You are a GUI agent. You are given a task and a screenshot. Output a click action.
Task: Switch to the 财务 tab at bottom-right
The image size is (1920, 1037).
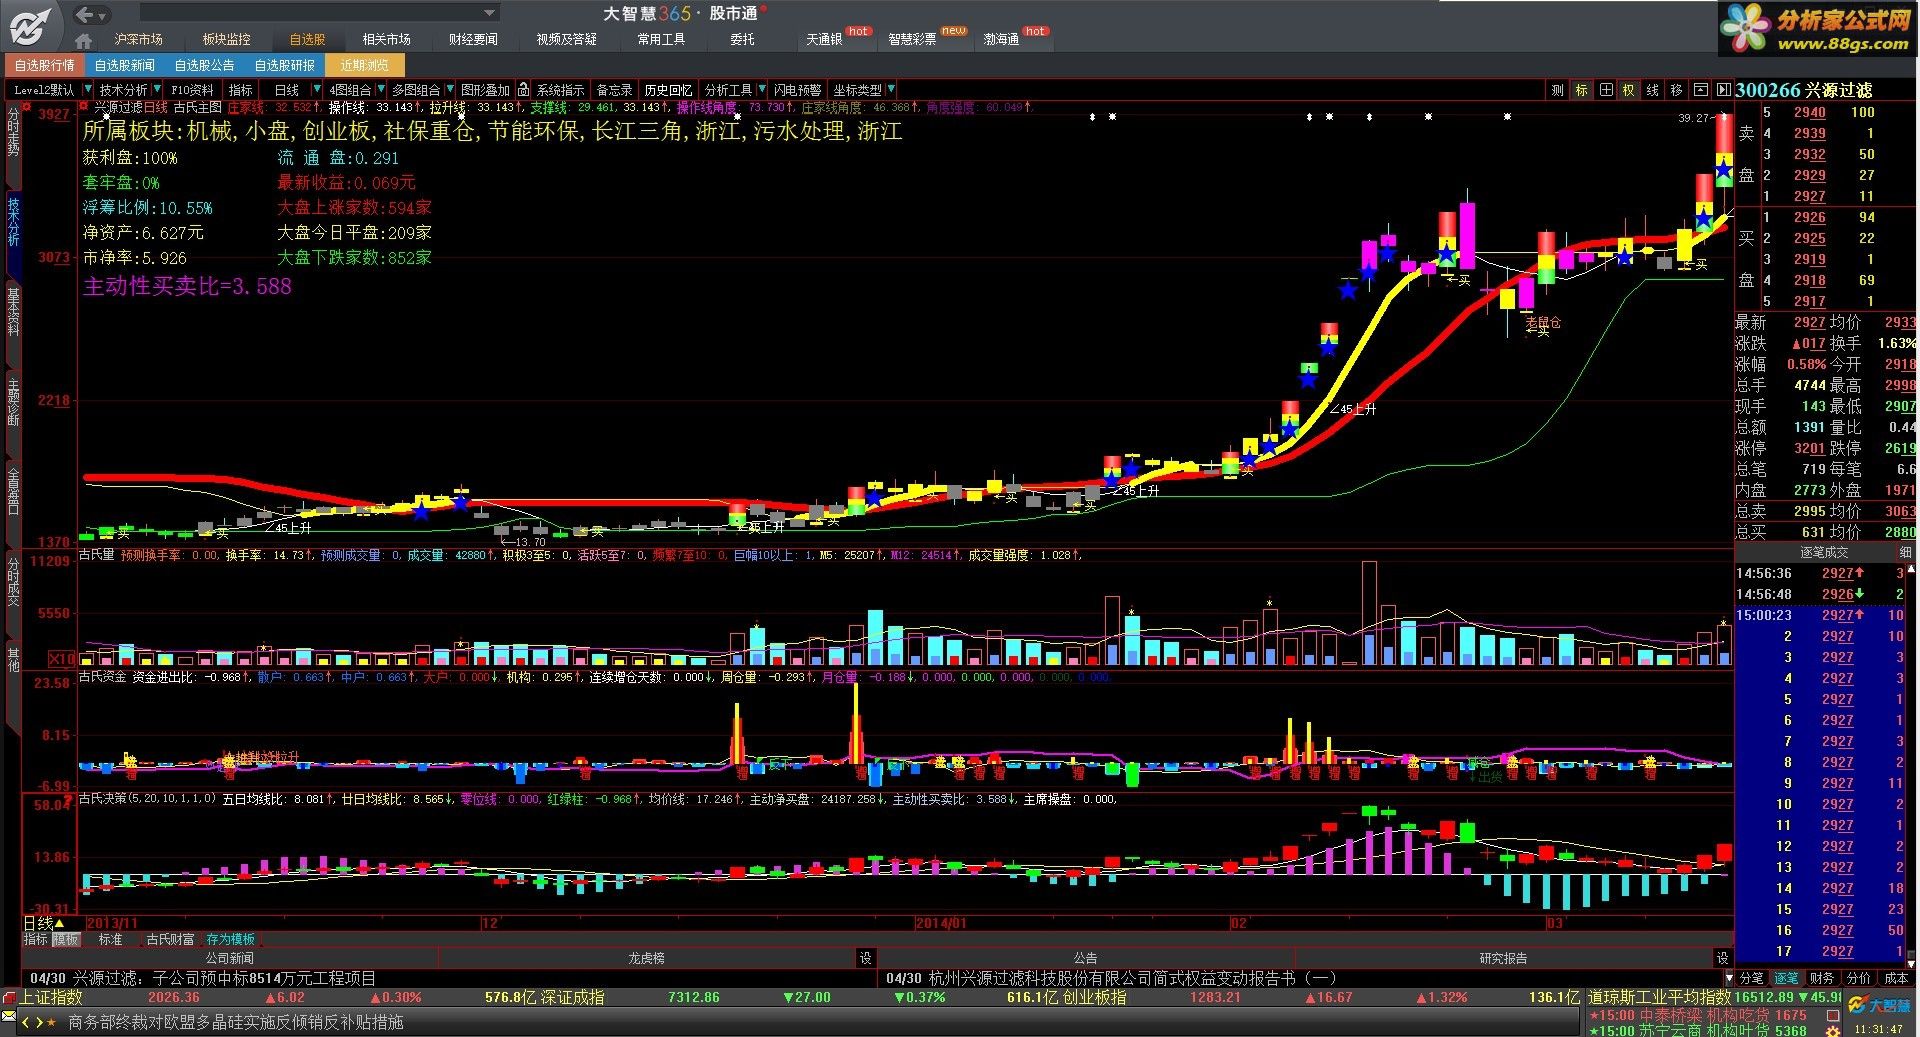click(1822, 978)
